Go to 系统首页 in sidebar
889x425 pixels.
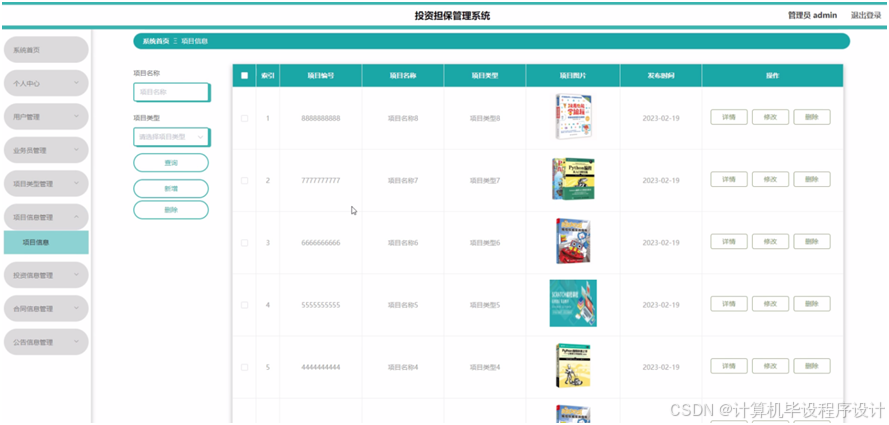[46, 50]
